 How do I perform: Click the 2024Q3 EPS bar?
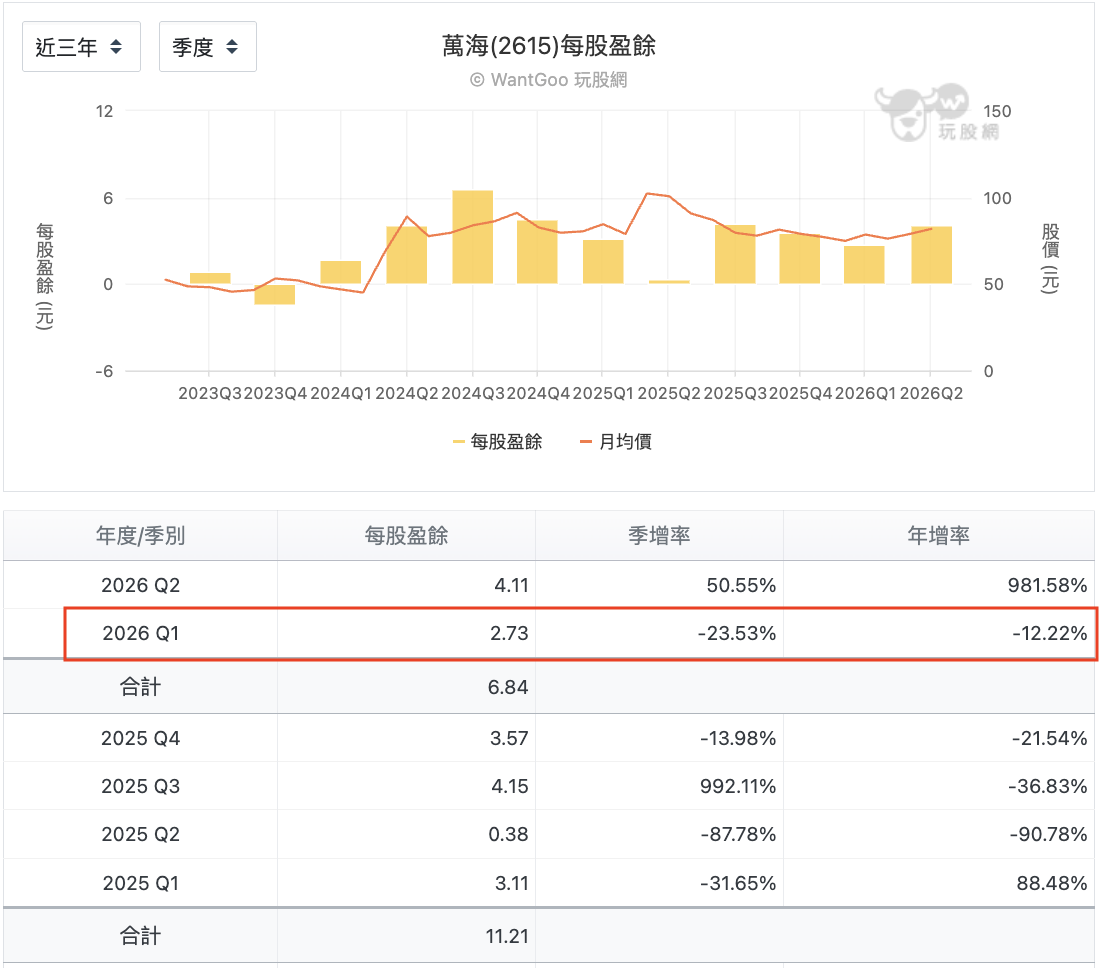(x=472, y=237)
